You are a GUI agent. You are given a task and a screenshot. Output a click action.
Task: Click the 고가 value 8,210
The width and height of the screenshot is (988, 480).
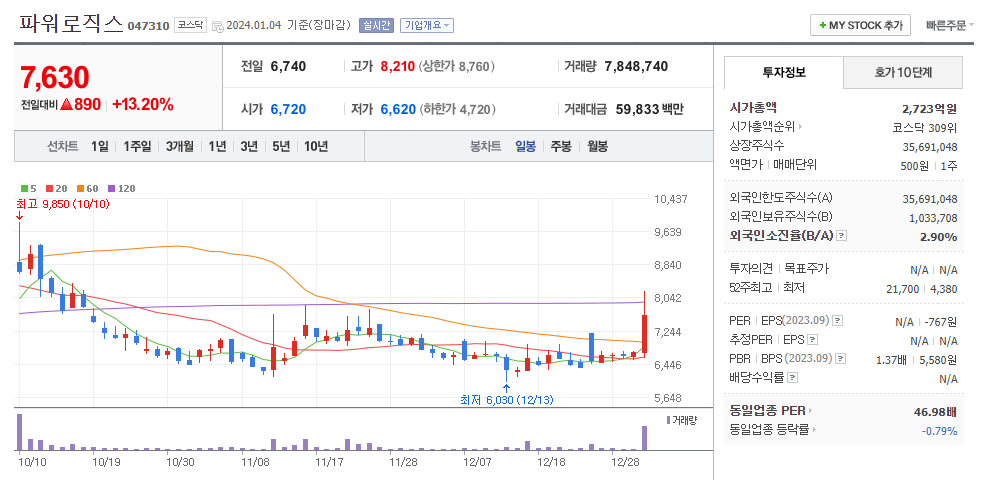398,66
